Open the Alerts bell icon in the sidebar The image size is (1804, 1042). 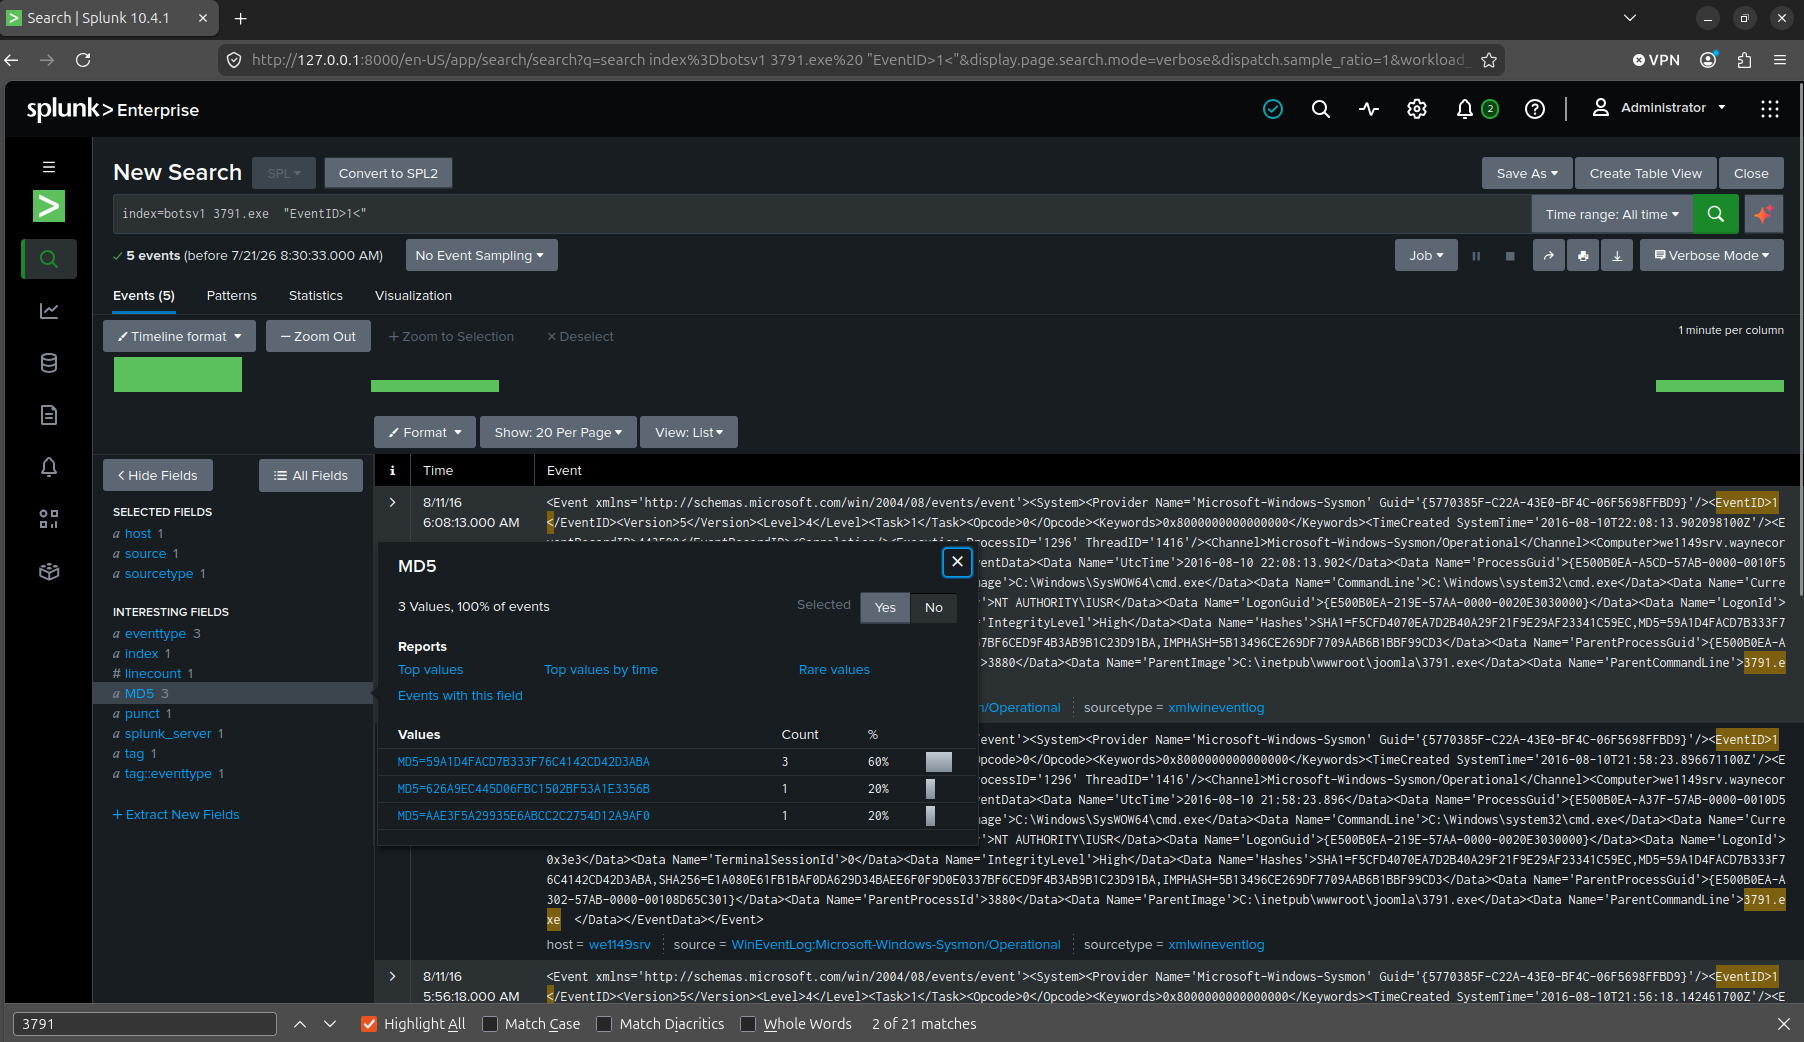click(49, 467)
